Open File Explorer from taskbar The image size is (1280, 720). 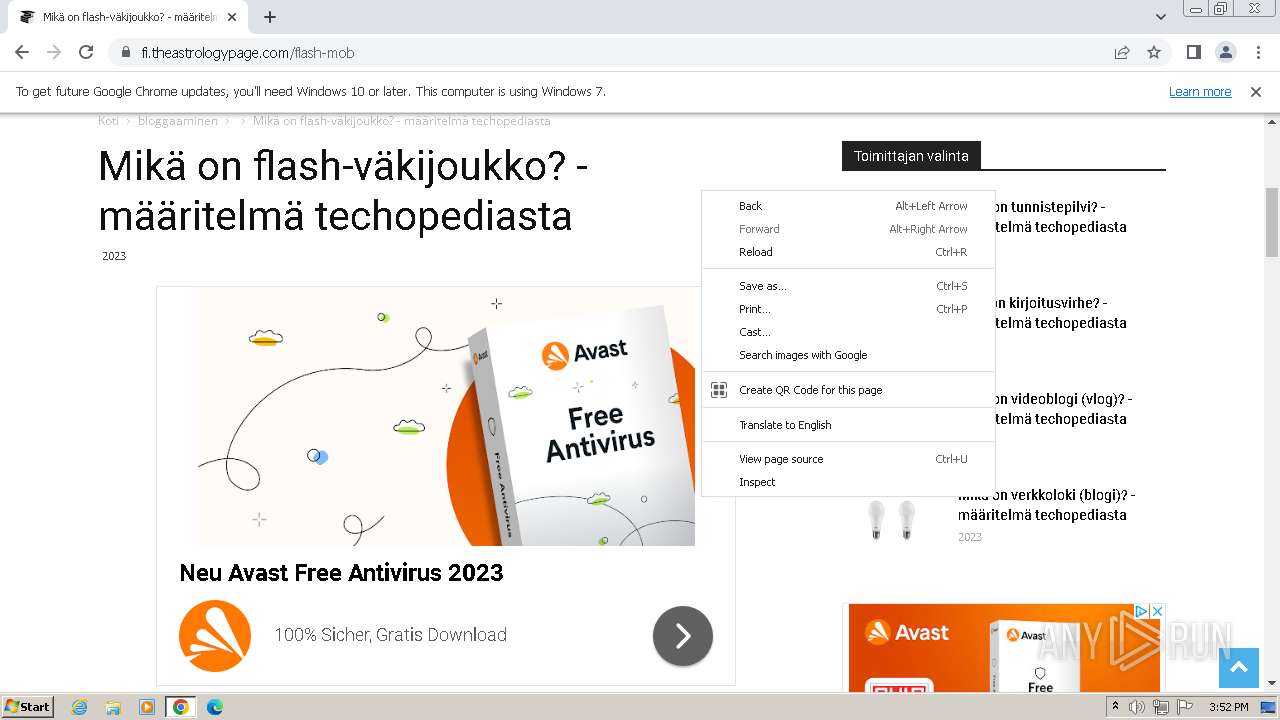point(113,707)
